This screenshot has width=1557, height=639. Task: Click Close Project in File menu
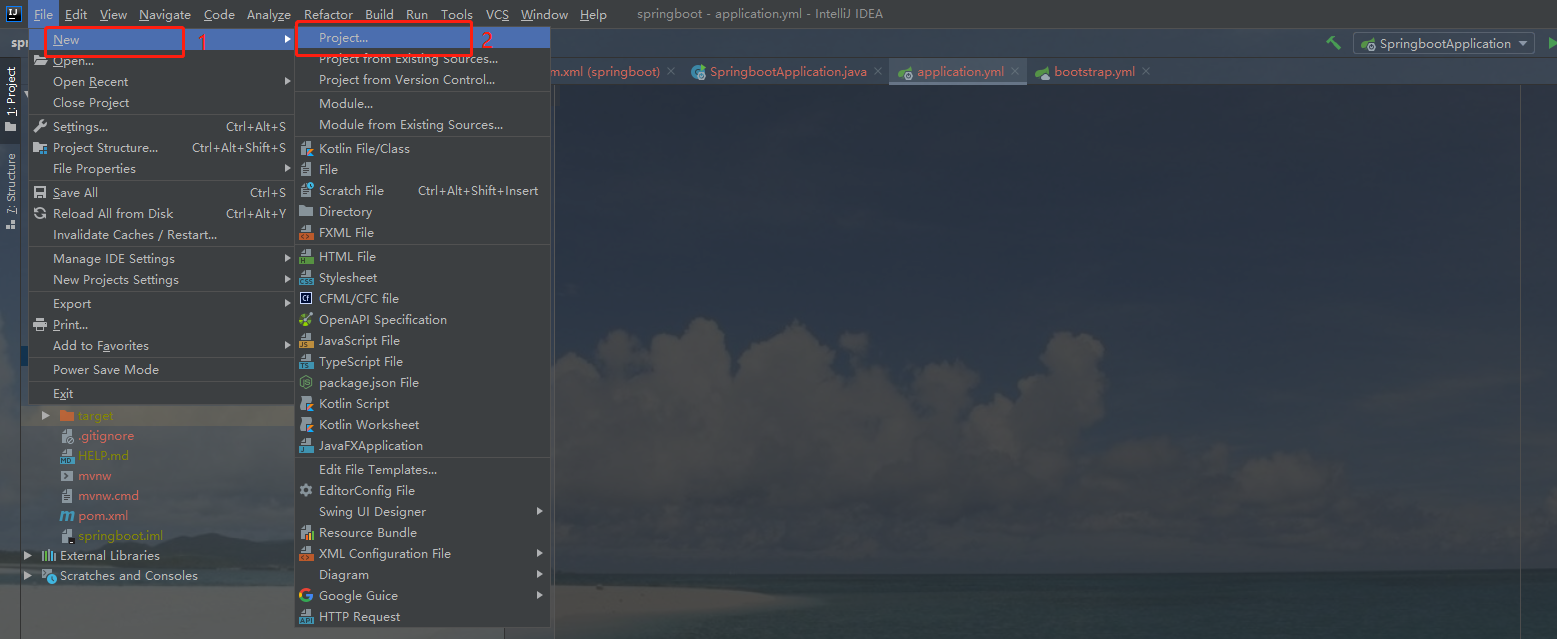coord(160,103)
